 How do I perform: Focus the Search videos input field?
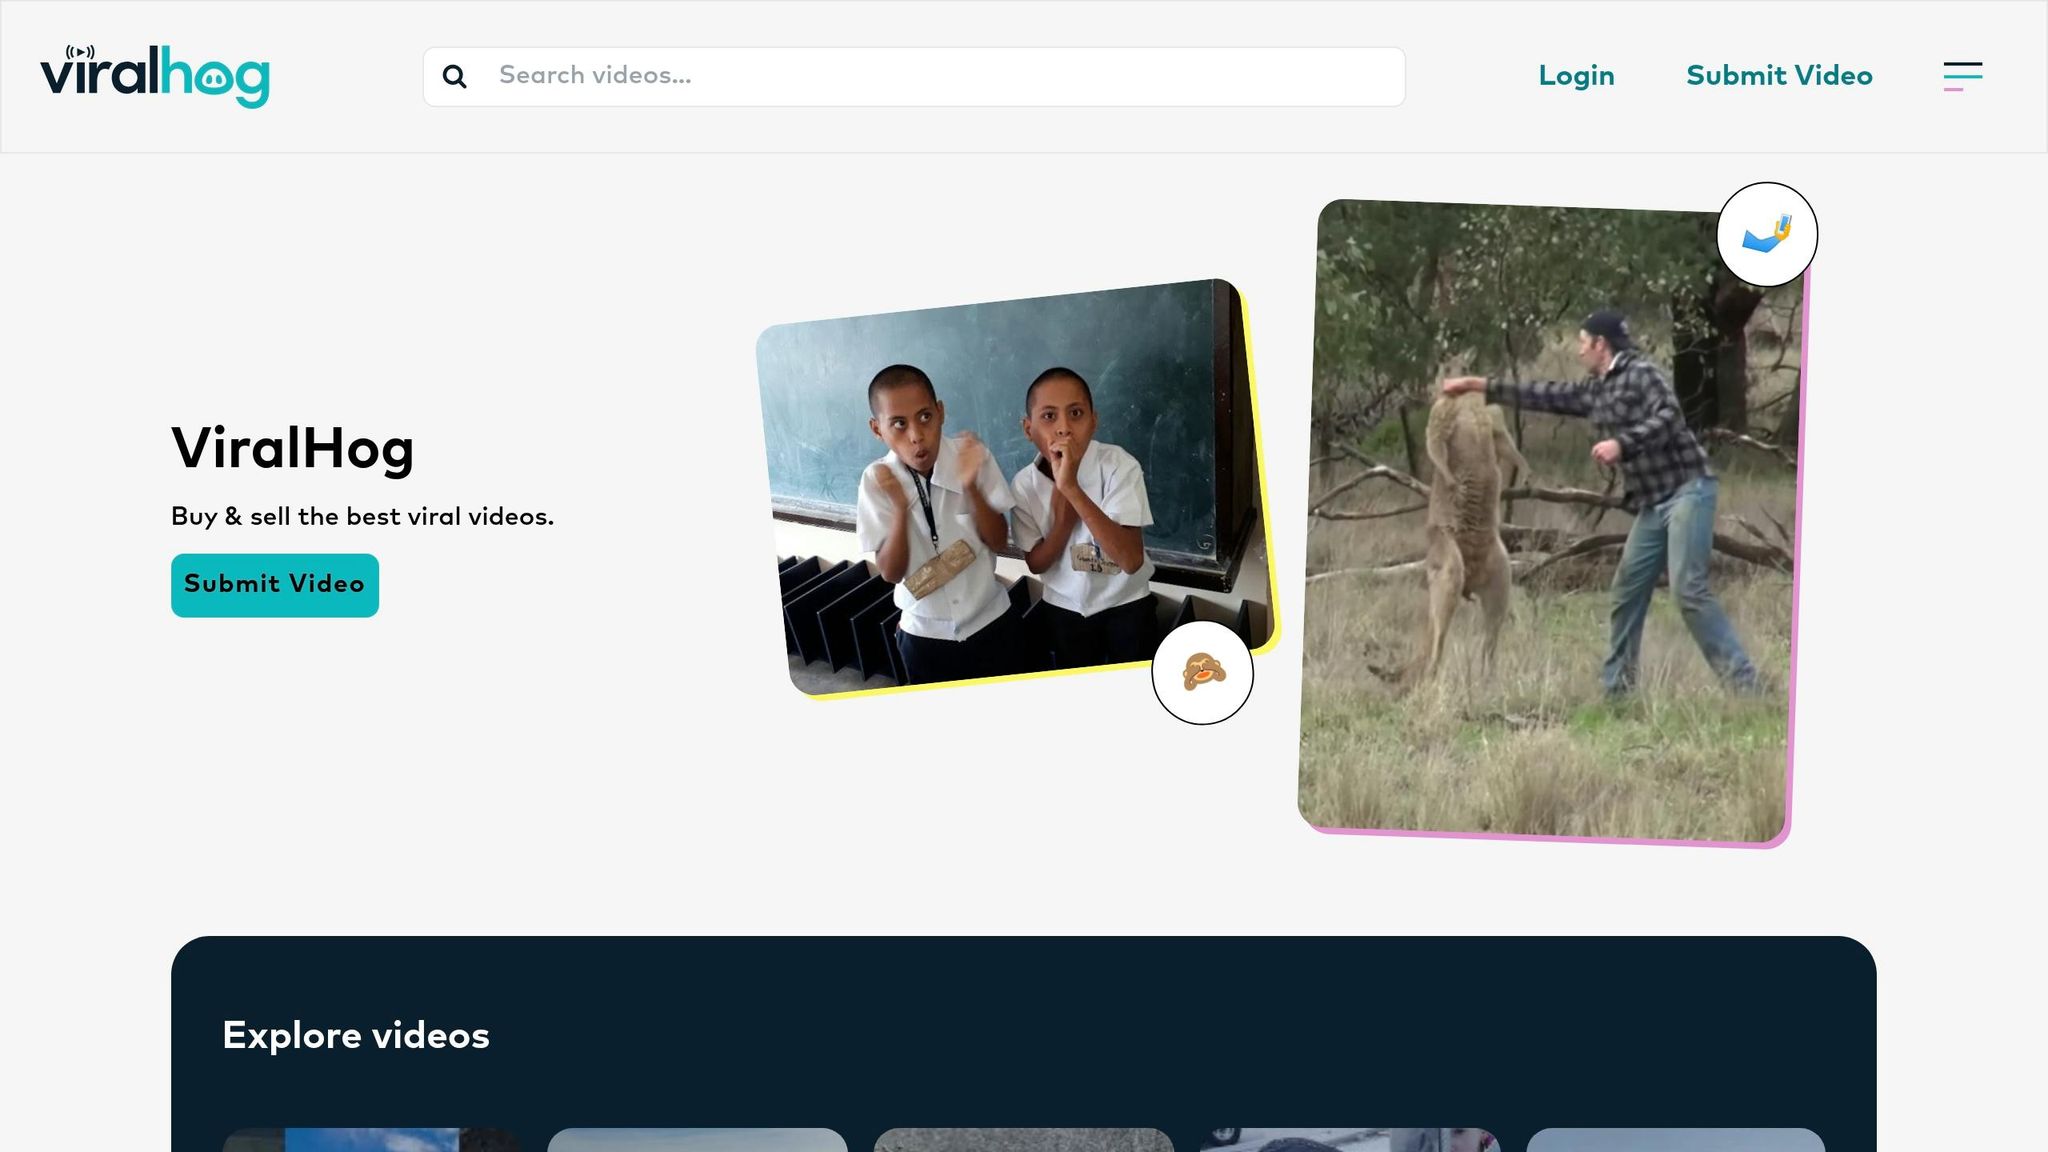pyautogui.click(x=914, y=76)
